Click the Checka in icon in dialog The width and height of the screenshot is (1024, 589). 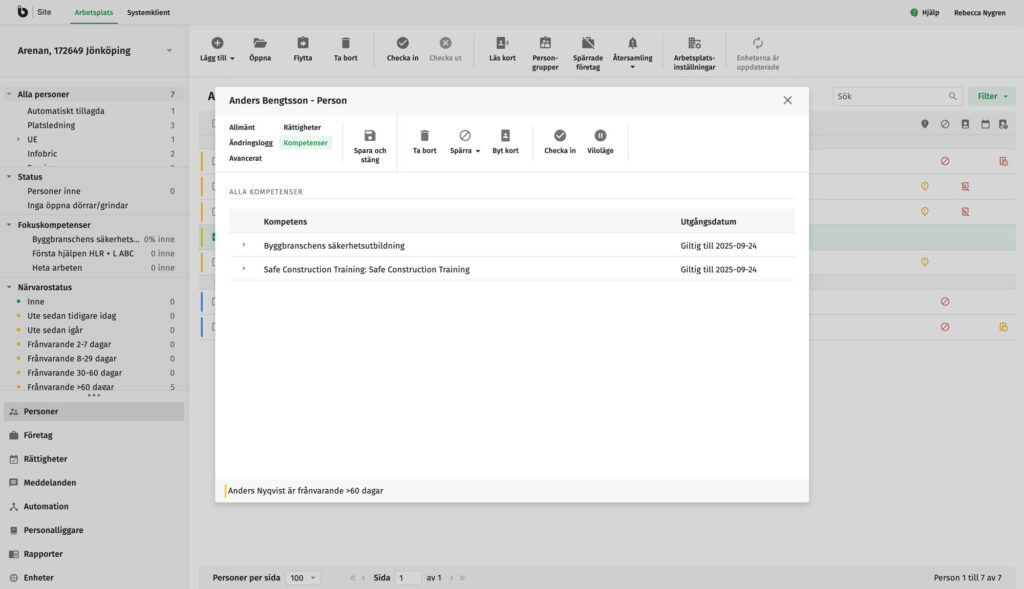pos(559,135)
